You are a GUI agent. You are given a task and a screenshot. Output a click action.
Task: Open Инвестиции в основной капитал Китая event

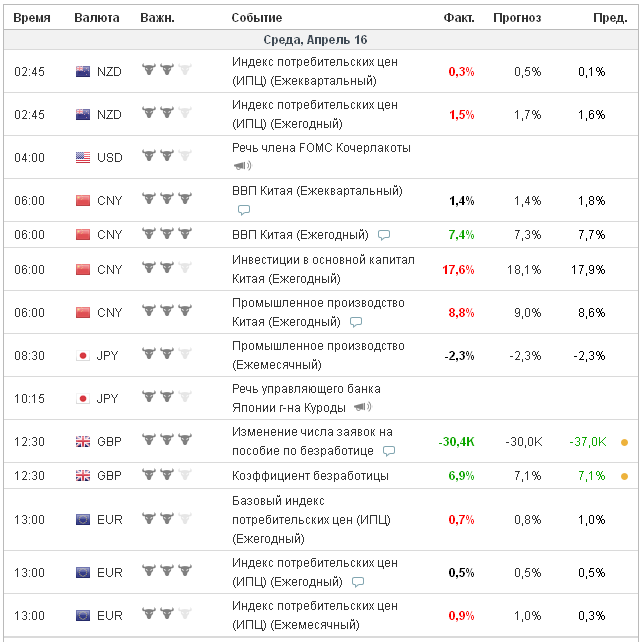tap(314, 269)
